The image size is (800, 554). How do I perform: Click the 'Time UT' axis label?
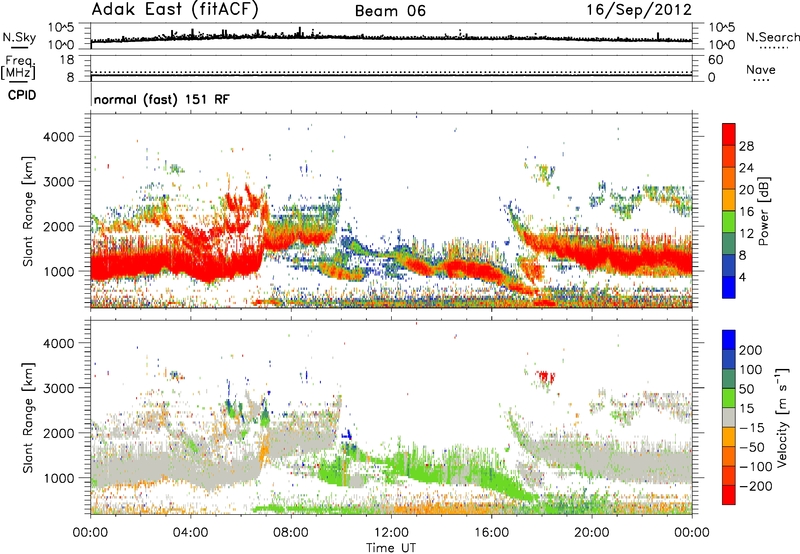click(x=391, y=548)
